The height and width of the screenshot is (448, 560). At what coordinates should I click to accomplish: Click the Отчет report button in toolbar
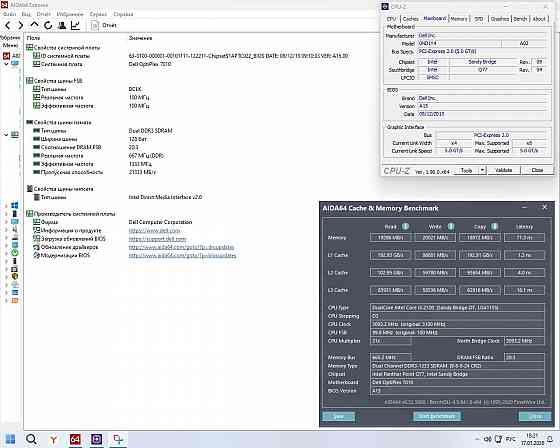point(104,25)
